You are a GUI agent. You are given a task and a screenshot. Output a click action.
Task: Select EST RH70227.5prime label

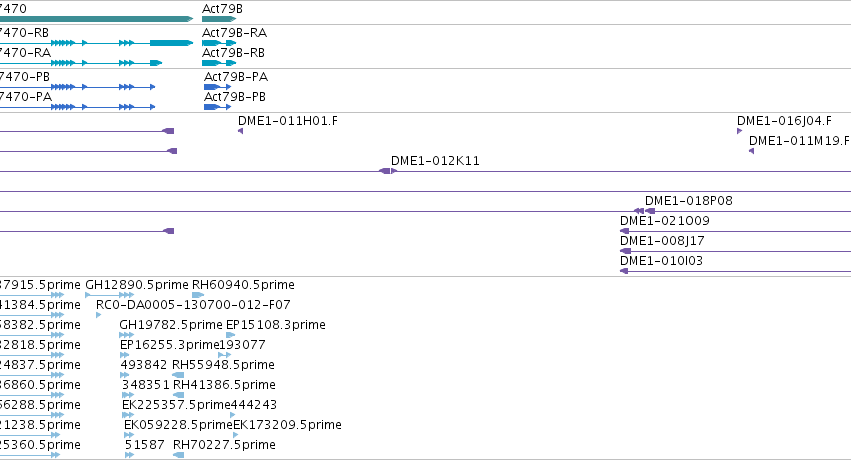click(x=224, y=445)
